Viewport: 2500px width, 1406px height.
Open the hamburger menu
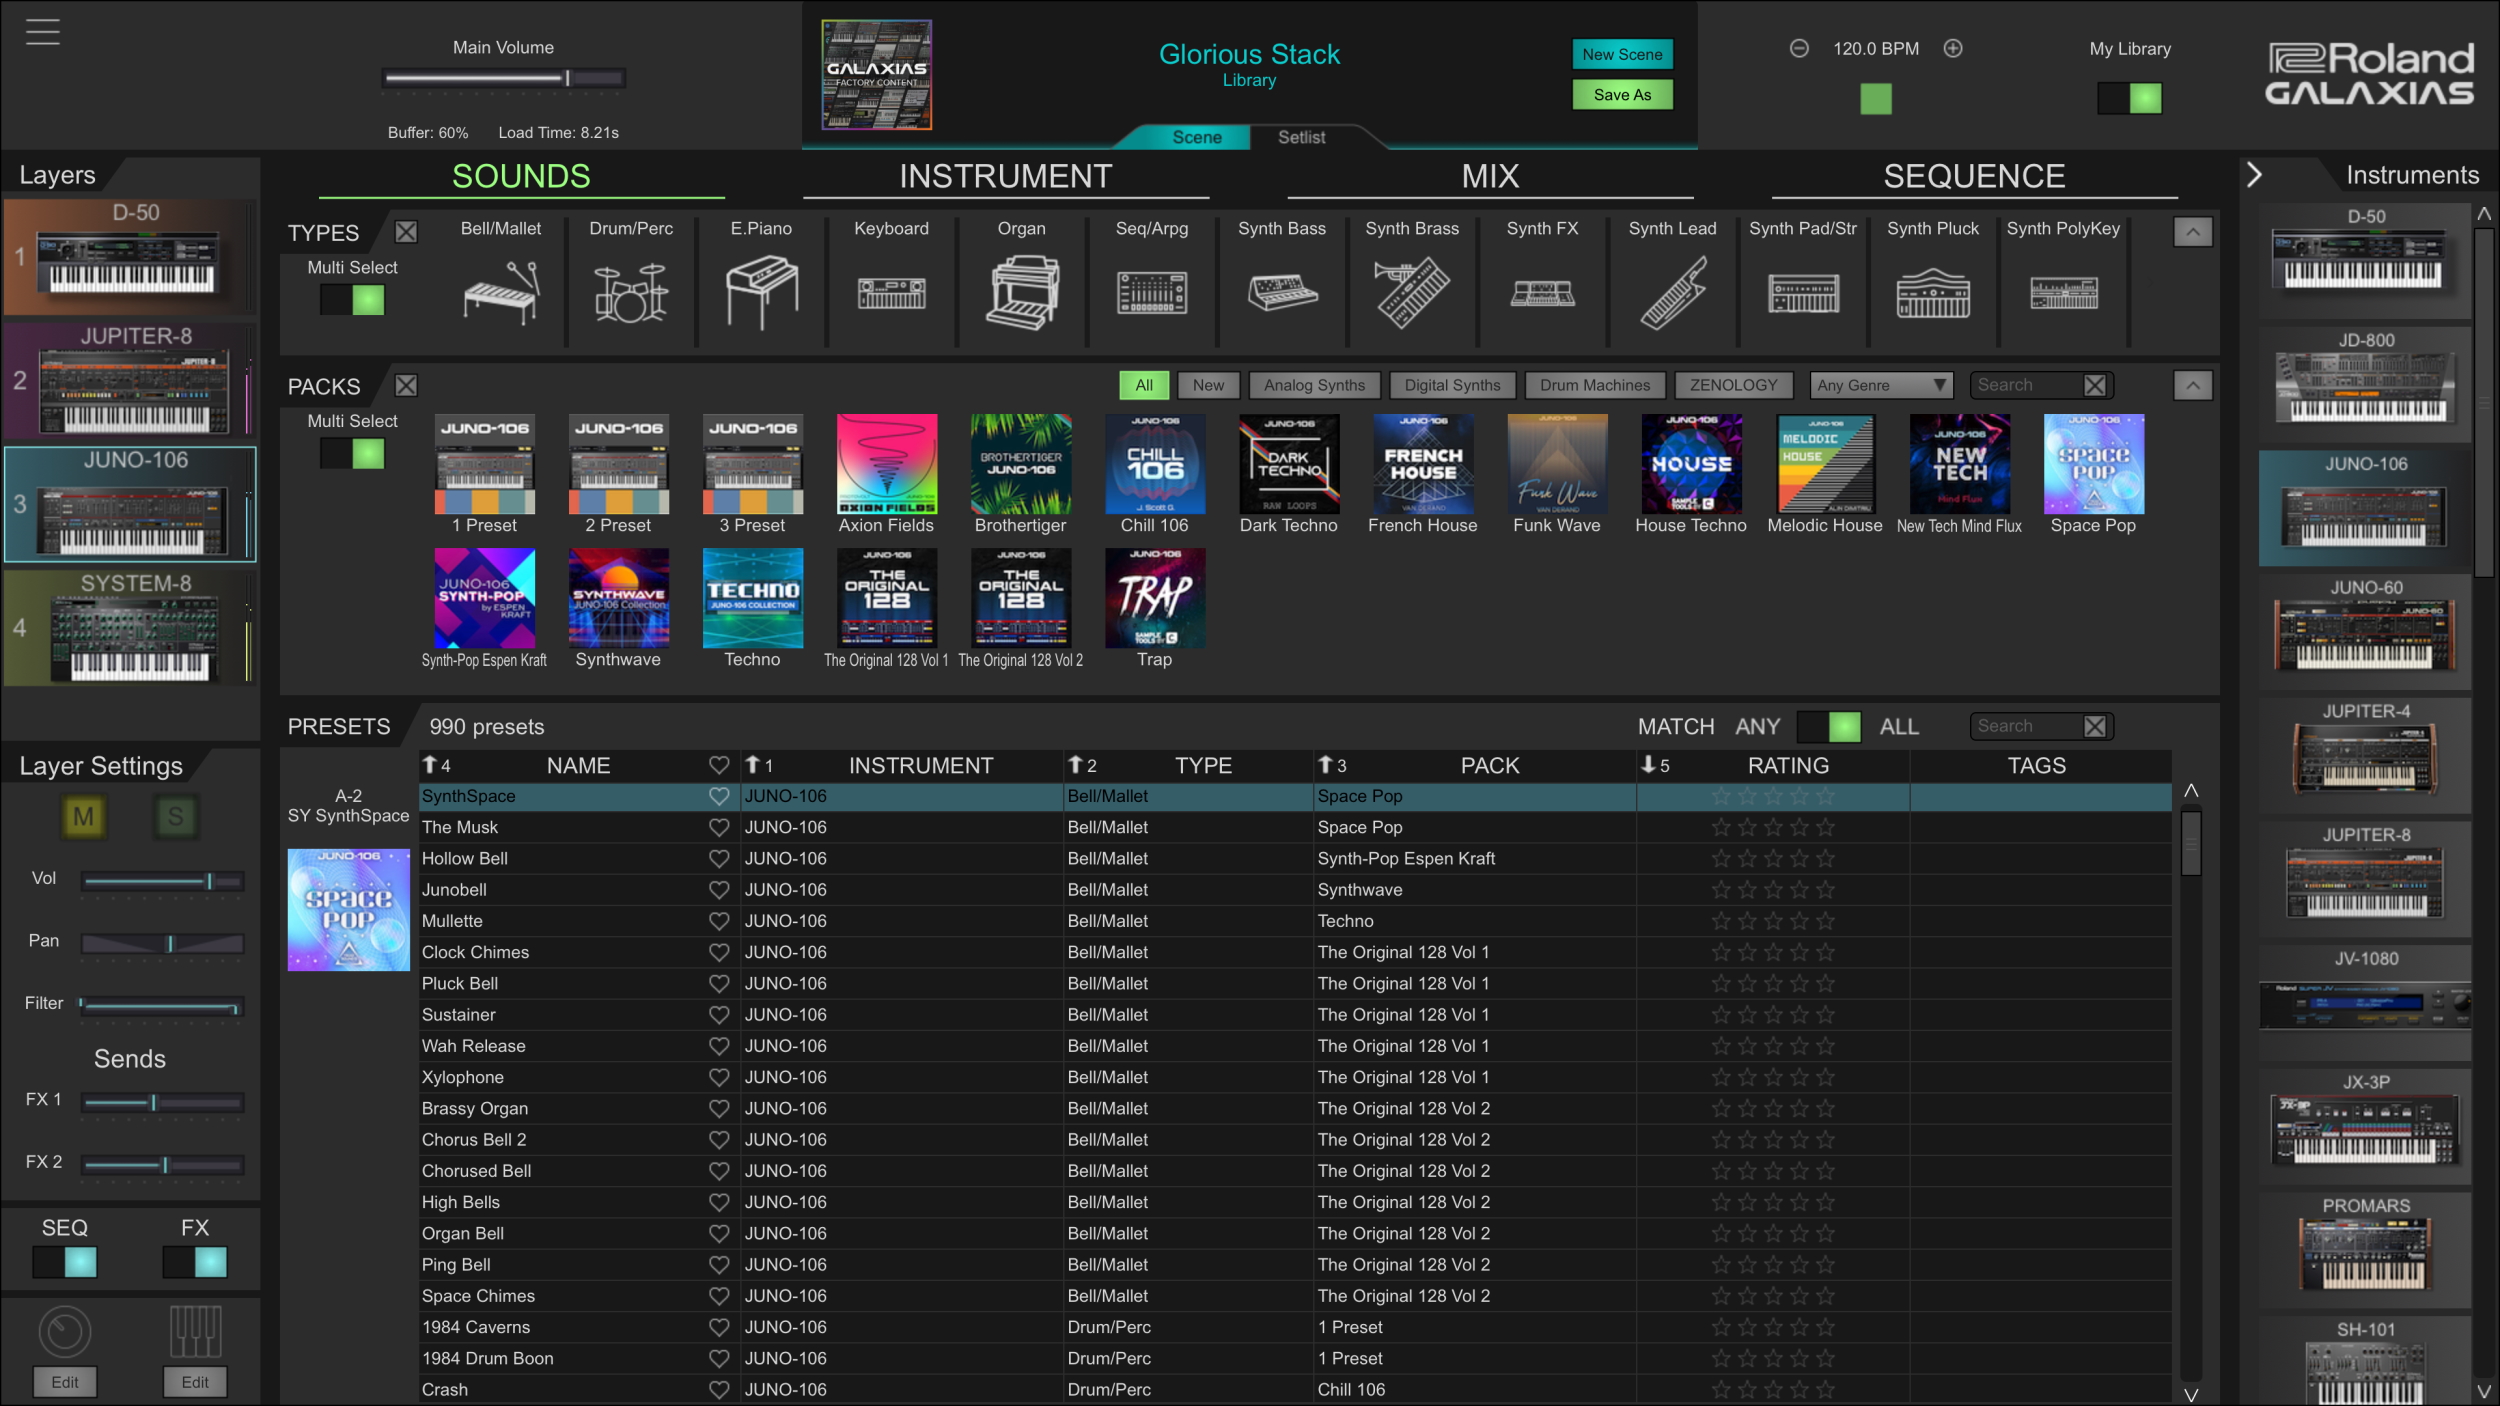(x=43, y=32)
